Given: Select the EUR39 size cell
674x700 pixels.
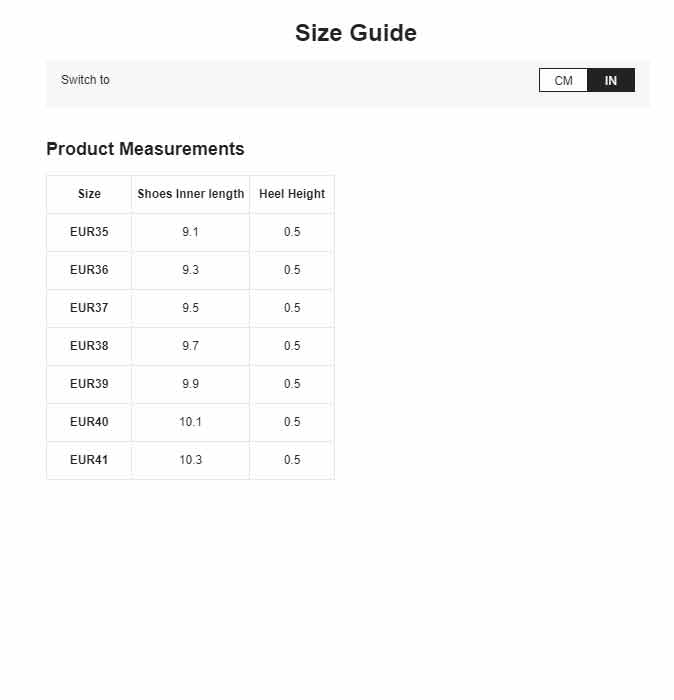Looking at the screenshot, I should [89, 384].
